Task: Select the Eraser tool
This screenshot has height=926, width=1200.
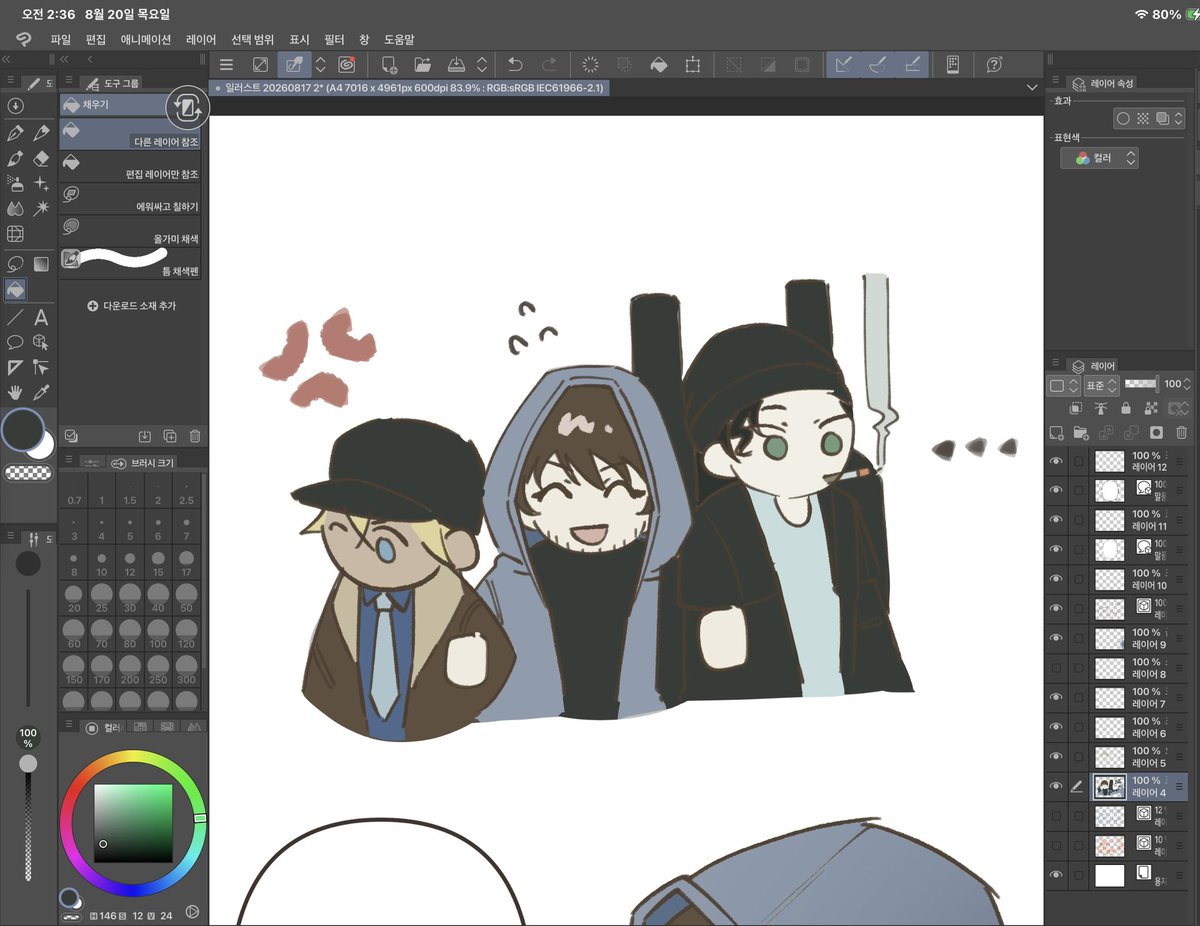Action: 41,159
